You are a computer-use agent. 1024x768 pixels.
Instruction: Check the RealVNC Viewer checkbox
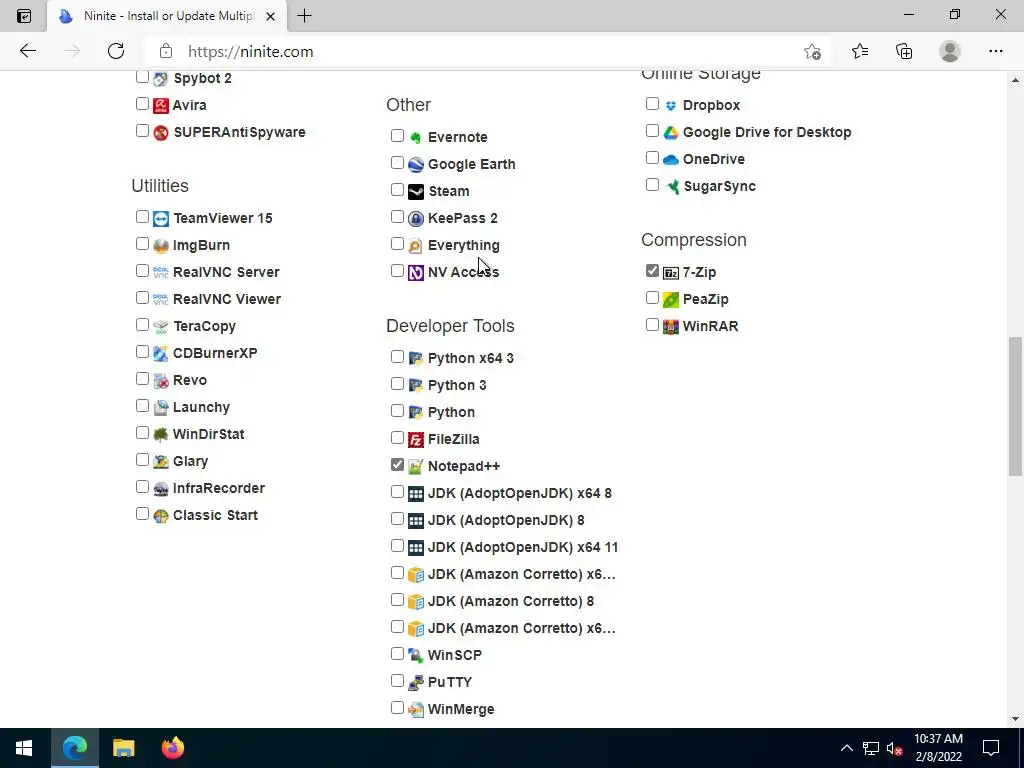point(142,298)
